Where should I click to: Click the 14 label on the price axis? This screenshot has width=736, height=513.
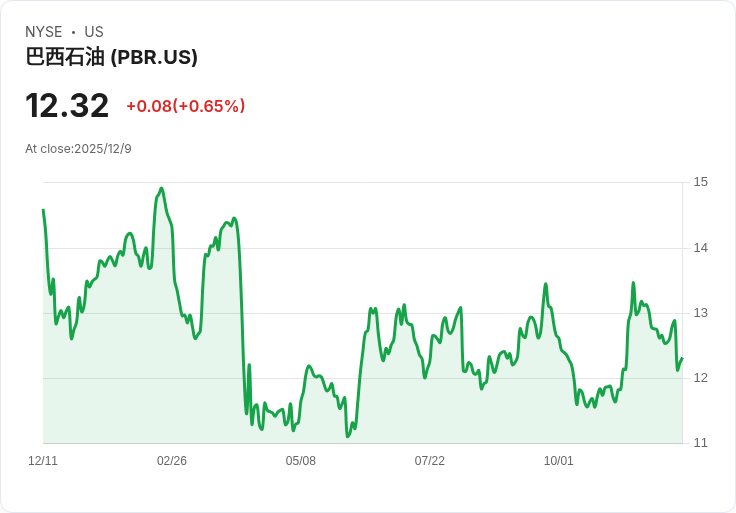(700, 248)
